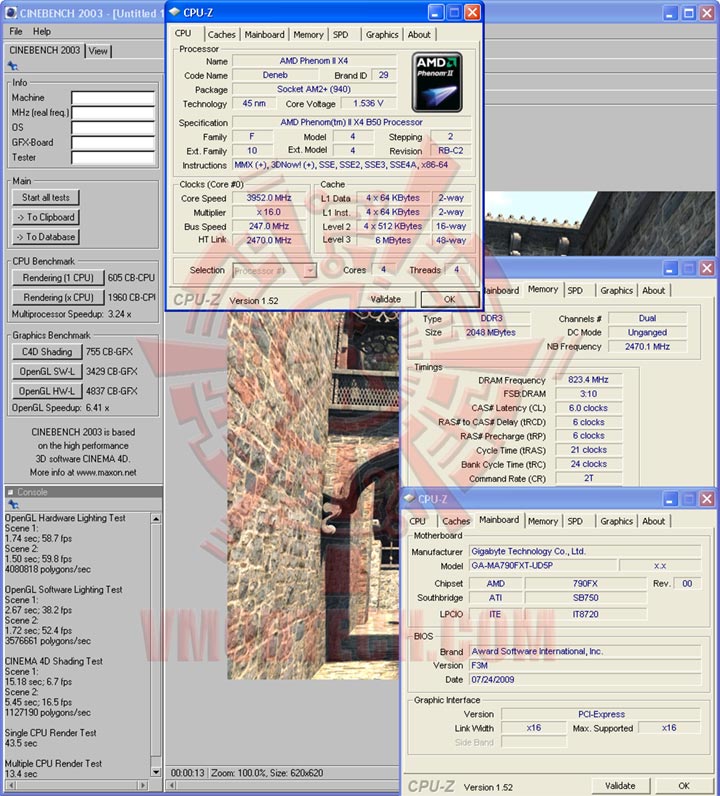Click the 'Single CPU Render Test' console line
Viewport: 720px width, 796px height.
click(51, 733)
